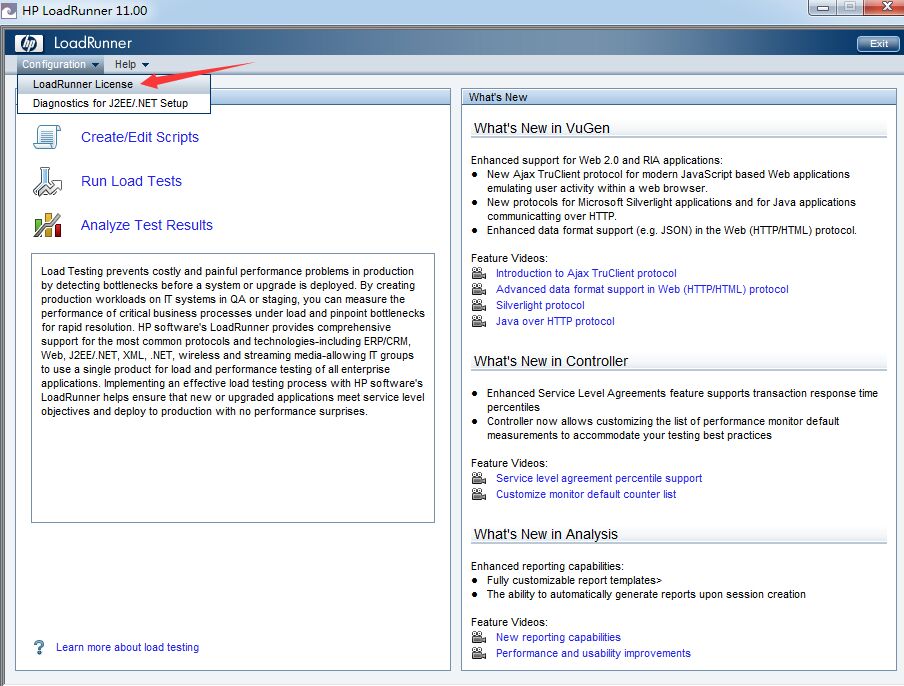This screenshot has width=904, height=686.
Task: Click video icon beside Silverlight protocol
Action: click(x=479, y=305)
